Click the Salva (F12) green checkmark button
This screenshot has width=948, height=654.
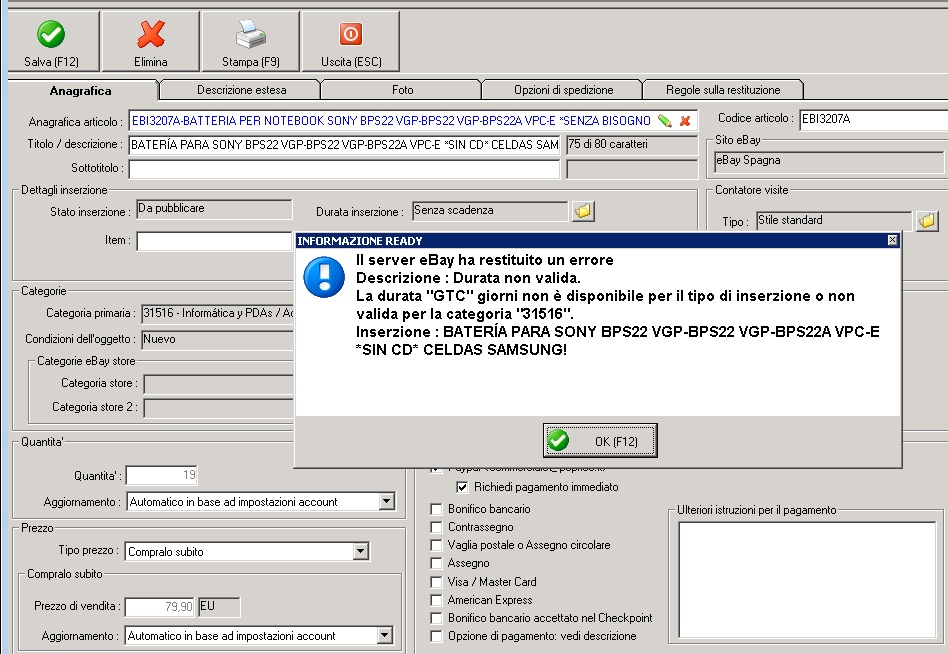click(x=52, y=41)
